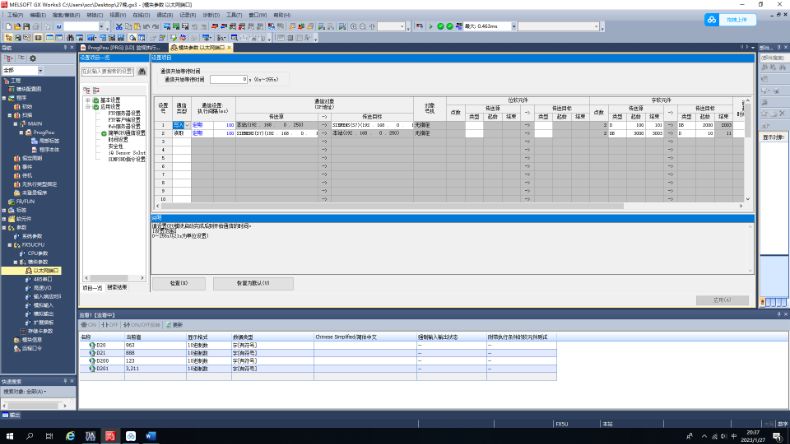Click the collapse-all icon above the settings item tree

[x=96, y=90]
